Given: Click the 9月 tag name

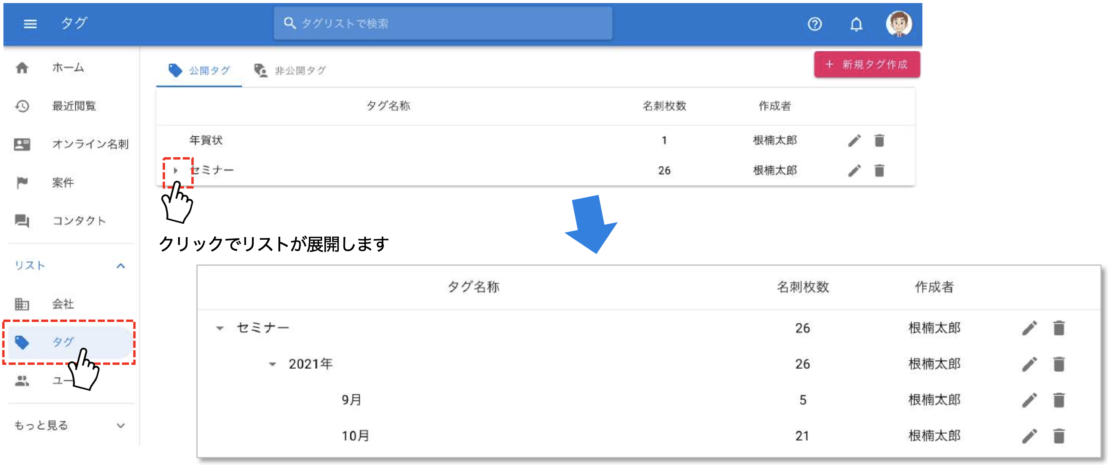Looking at the screenshot, I should click(x=351, y=400).
